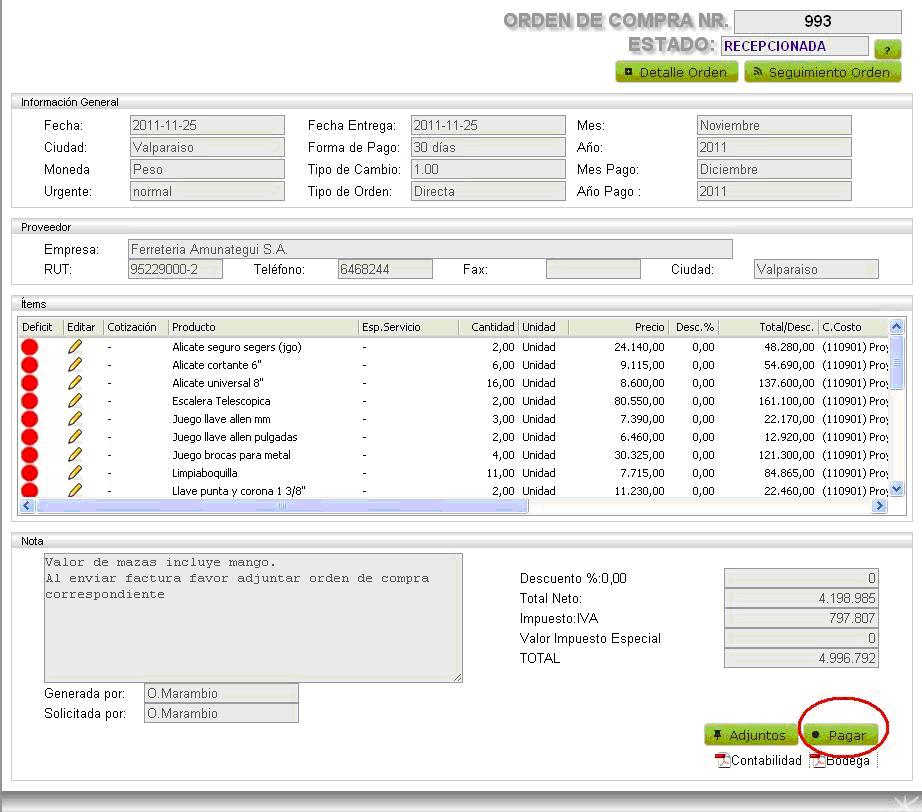The width and height of the screenshot is (922, 812).
Task: Click the Estado field RECEPCIONADA
Action: [794, 46]
